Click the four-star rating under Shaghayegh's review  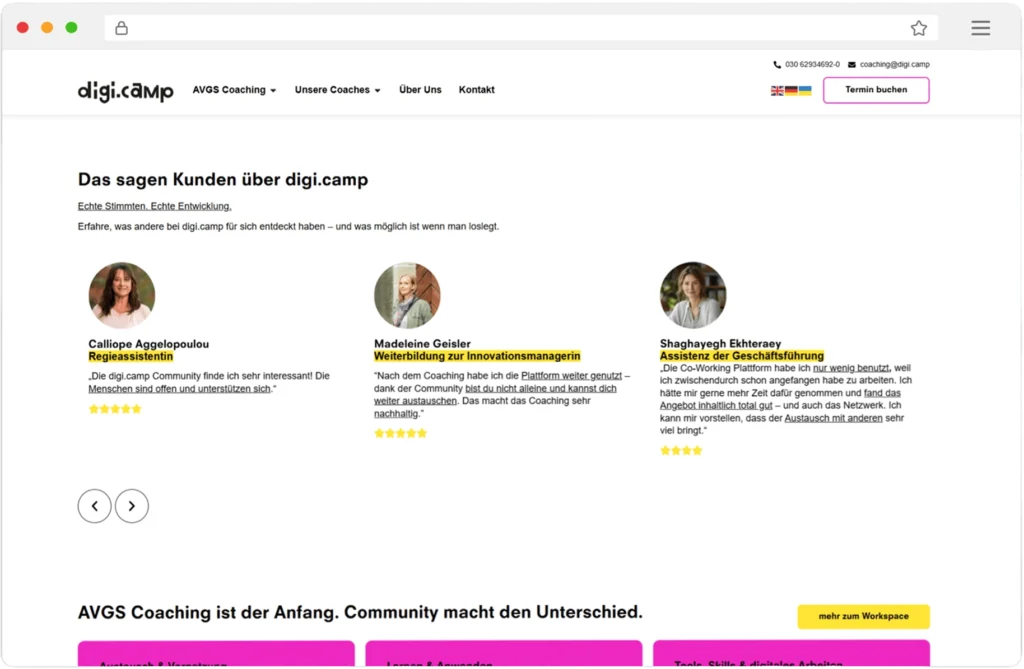coord(681,451)
